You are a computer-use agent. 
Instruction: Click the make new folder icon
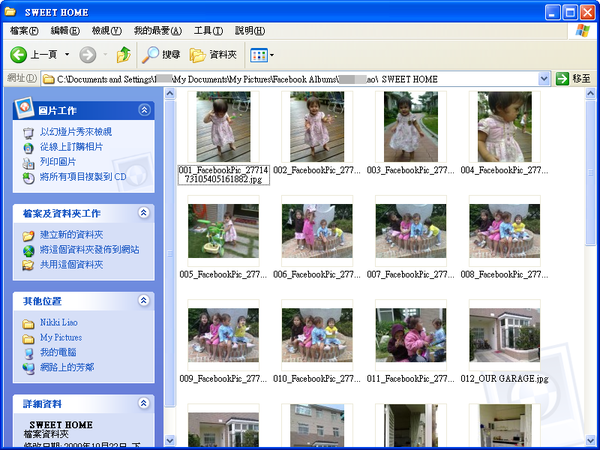pos(28,235)
